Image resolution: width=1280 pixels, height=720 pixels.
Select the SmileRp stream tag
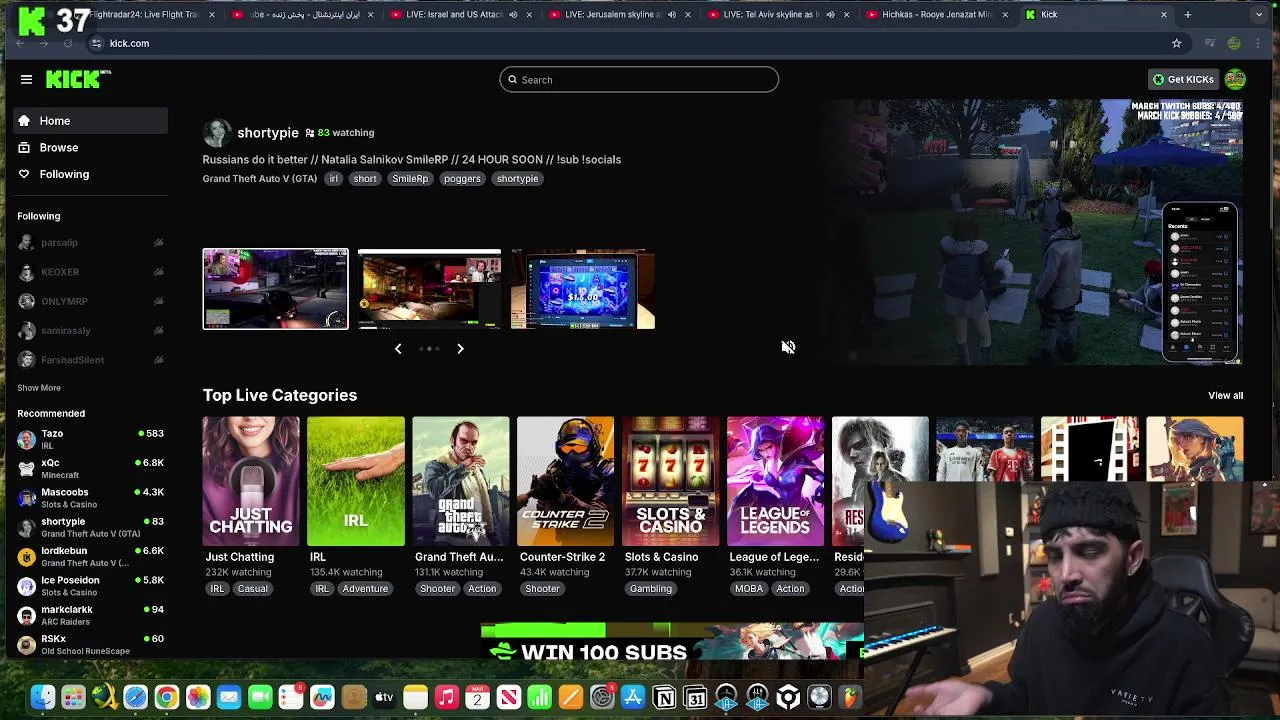pyautogui.click(x=410, y=179)
